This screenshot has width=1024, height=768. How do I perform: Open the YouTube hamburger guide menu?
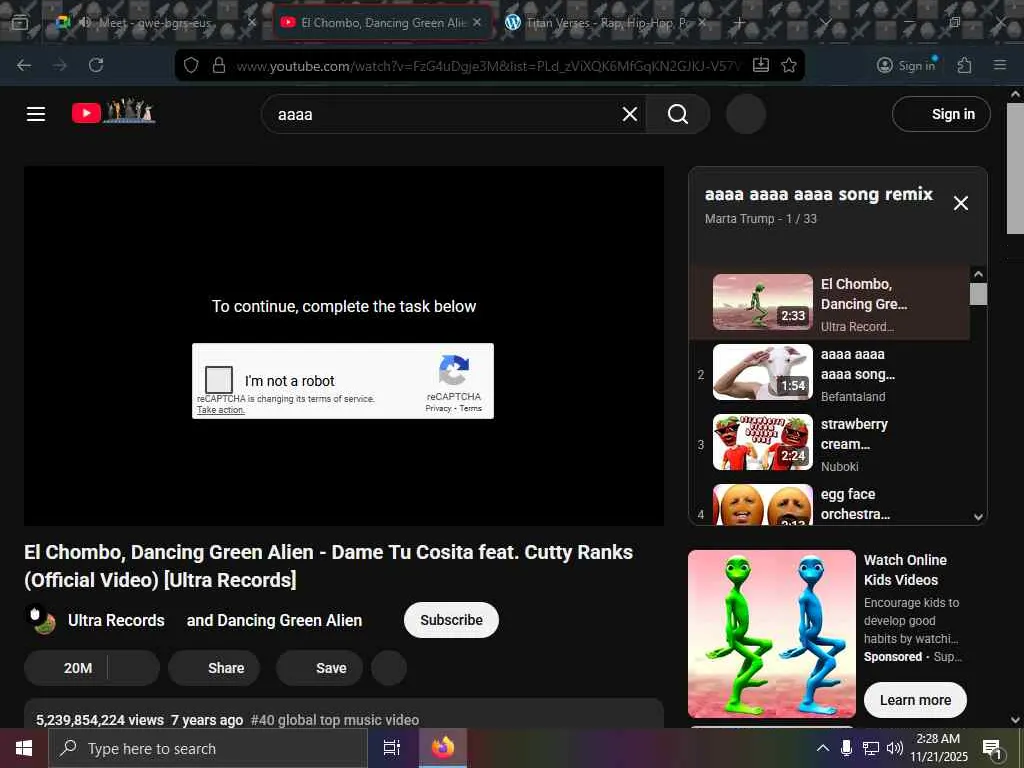pos(36,114)
